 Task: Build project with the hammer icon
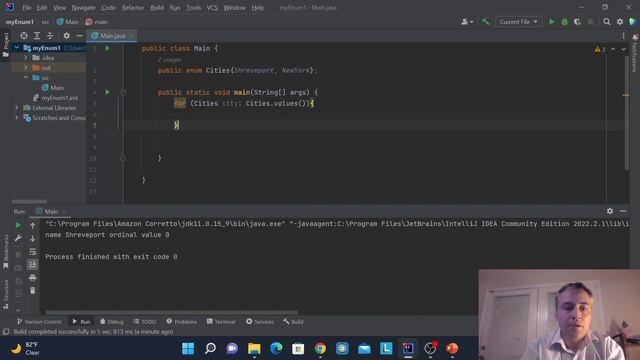(485, 22)
